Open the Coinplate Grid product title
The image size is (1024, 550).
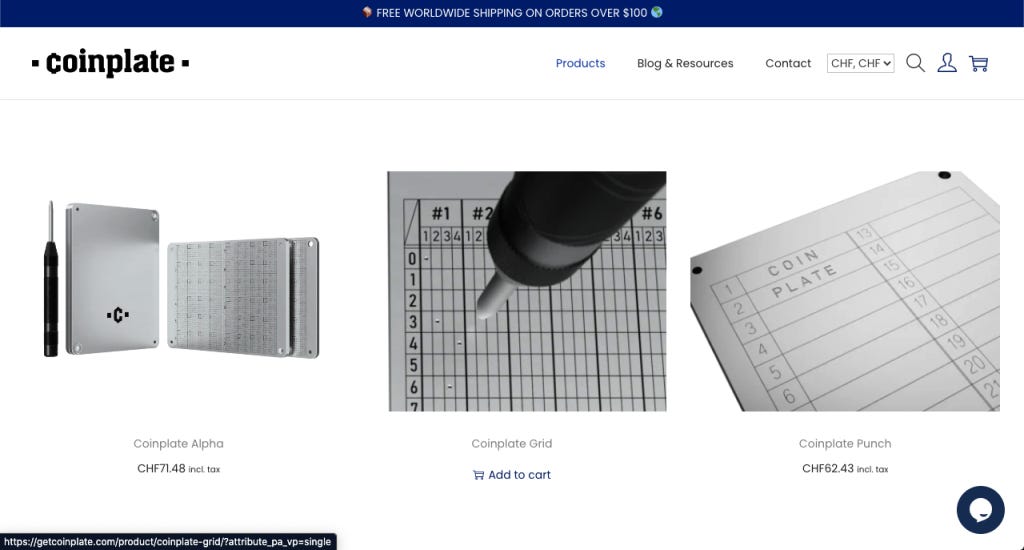pos(511,444)
